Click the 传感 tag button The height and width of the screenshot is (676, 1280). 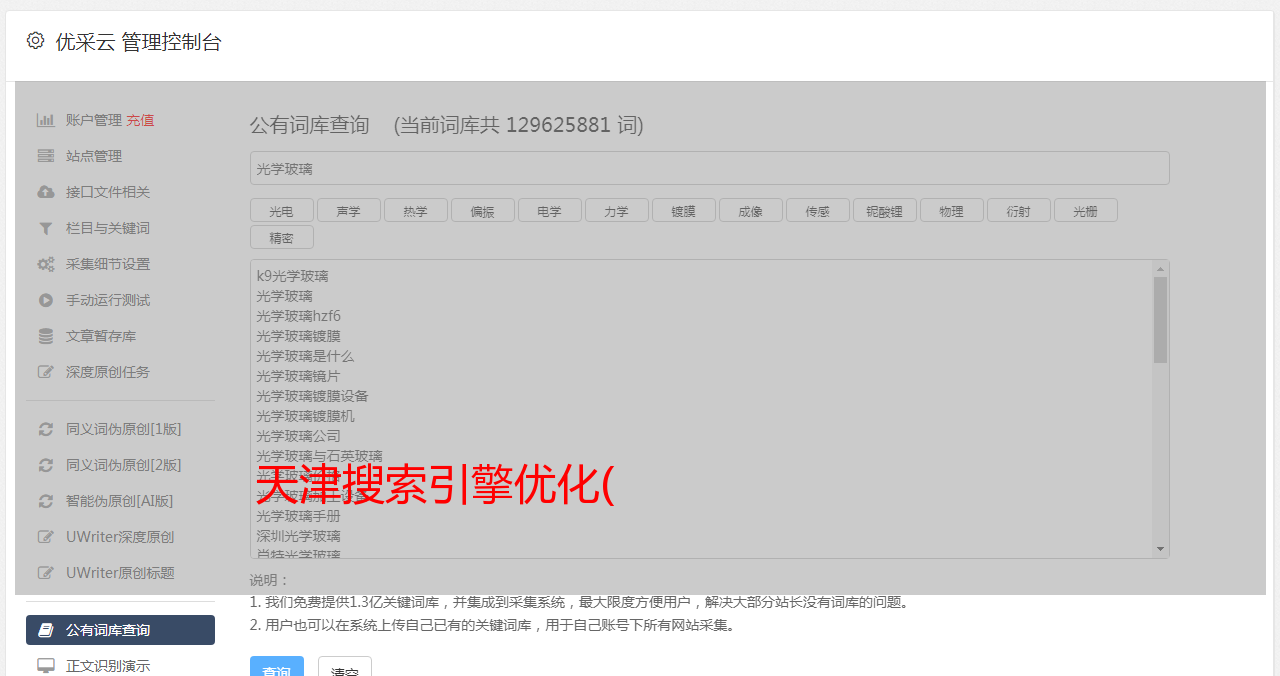pos(818,210)
